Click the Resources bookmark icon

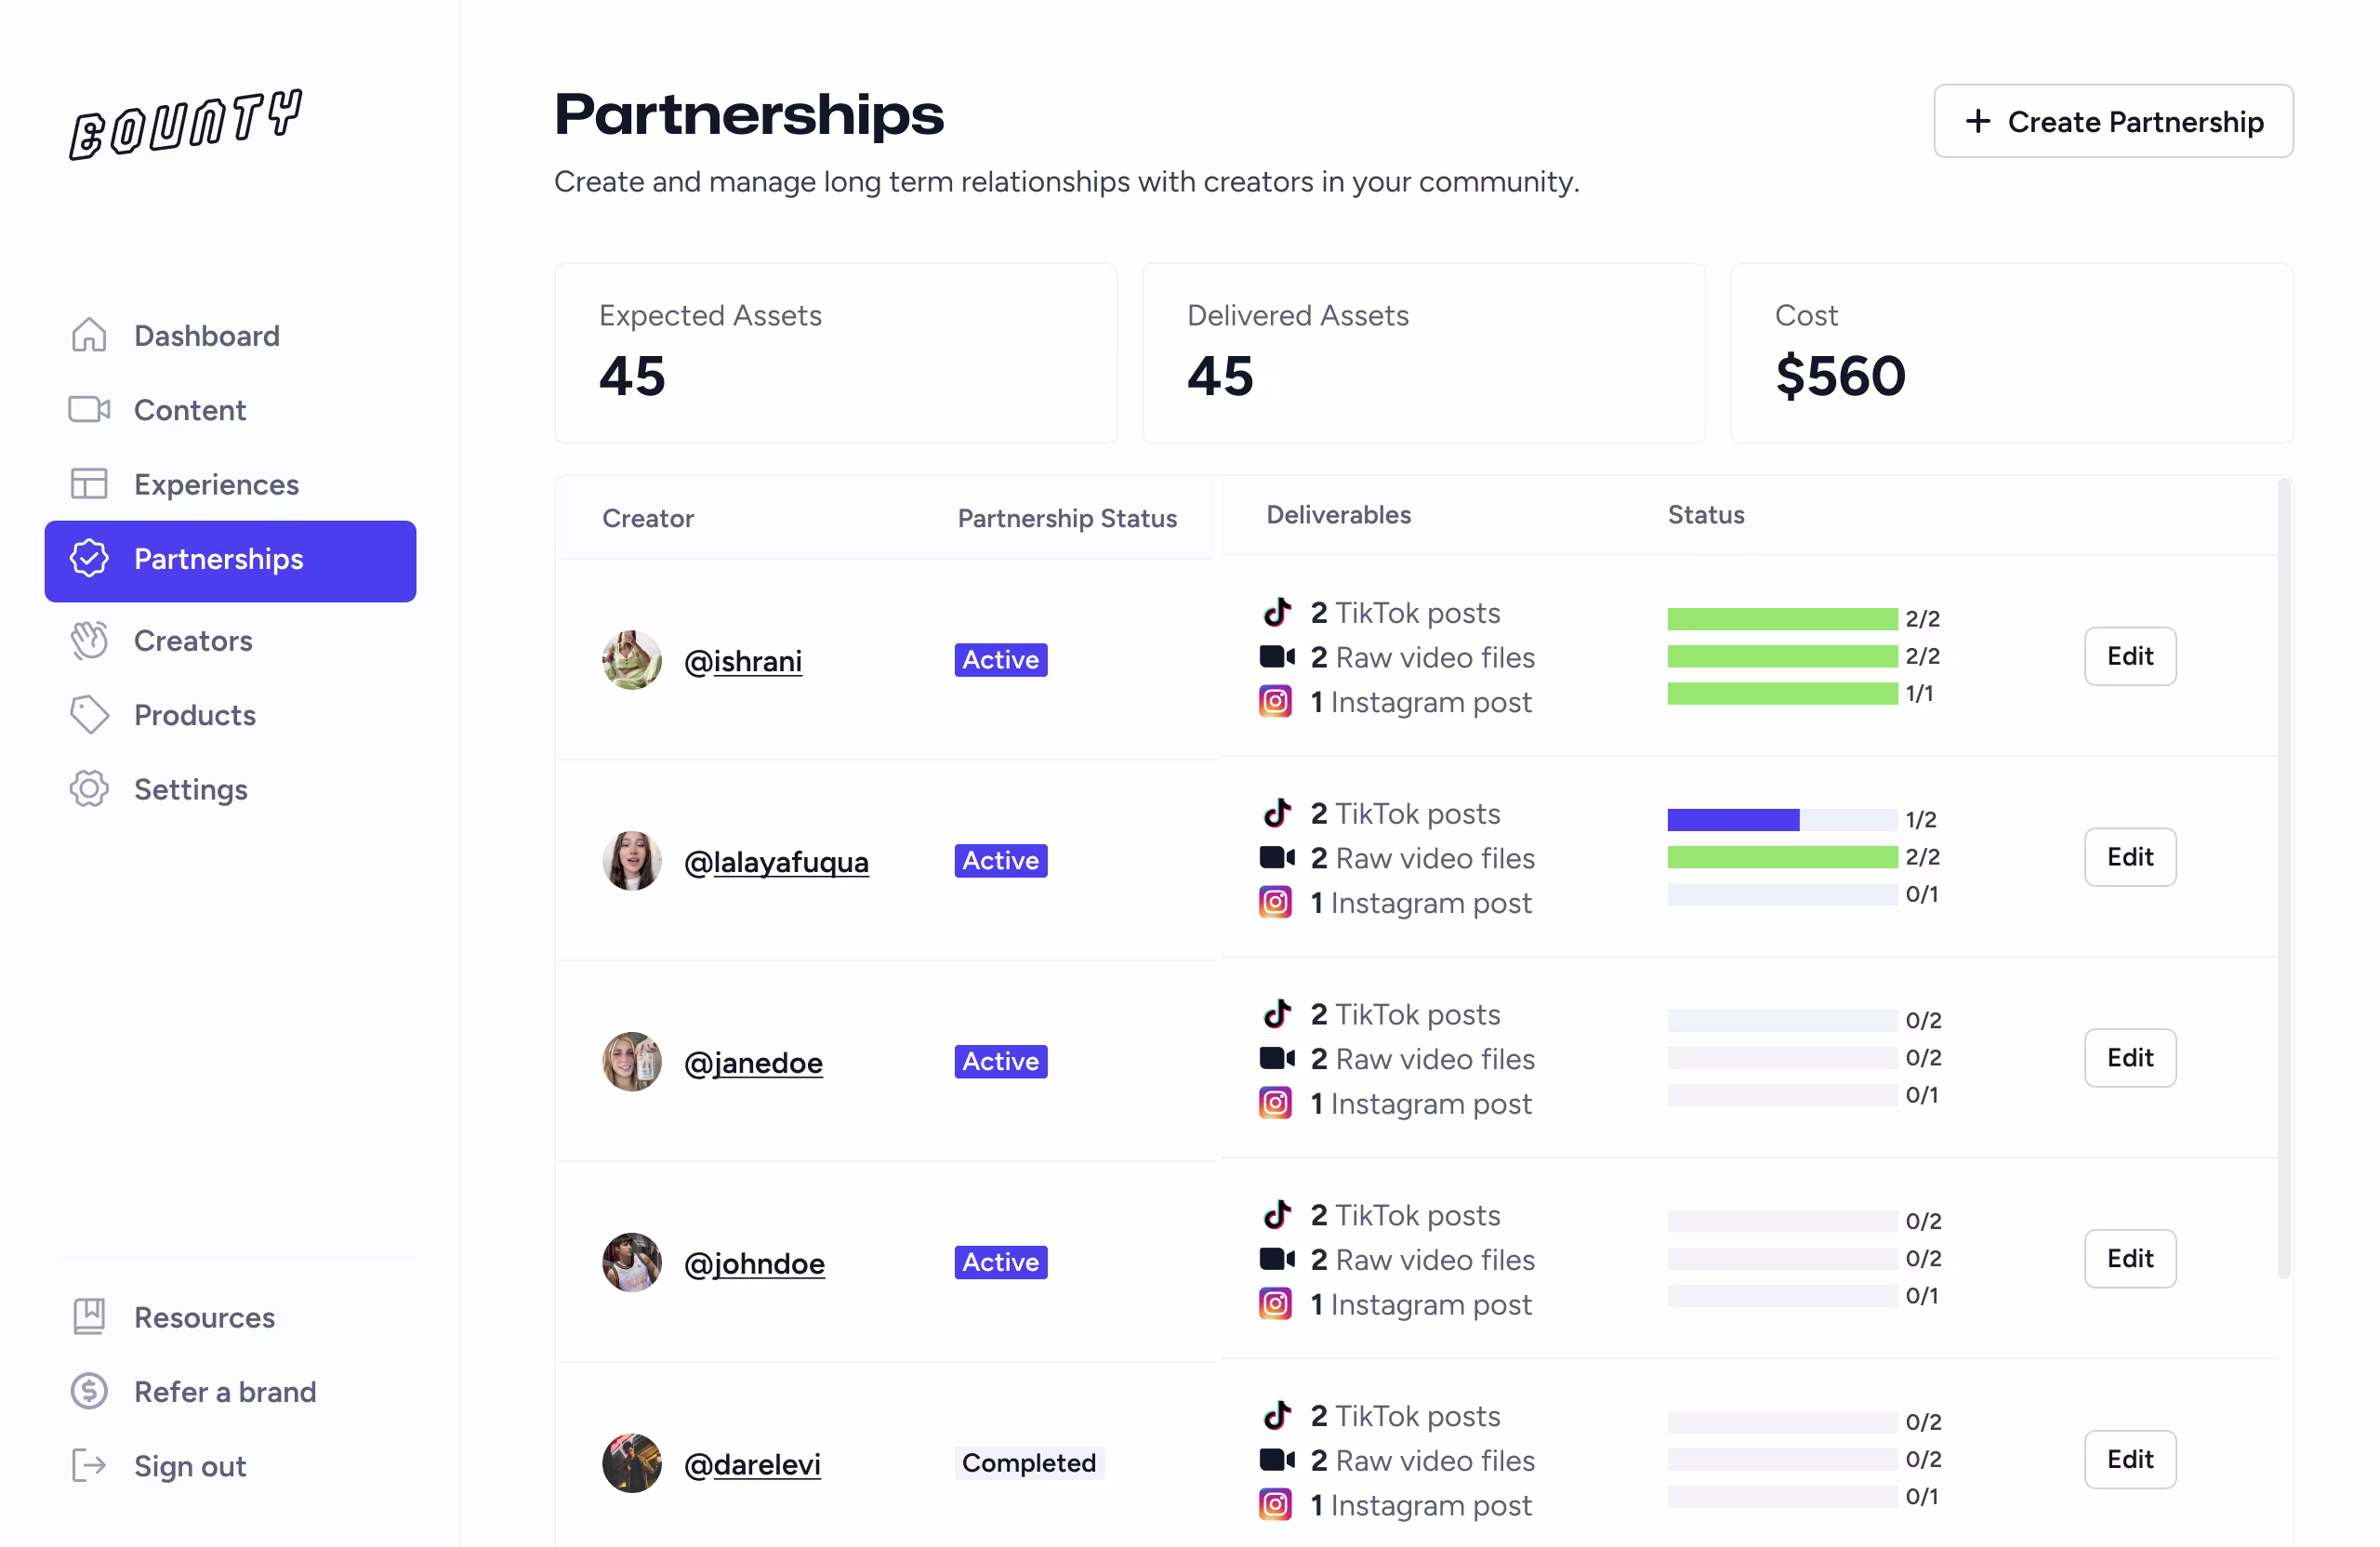tap(89, 1316)
